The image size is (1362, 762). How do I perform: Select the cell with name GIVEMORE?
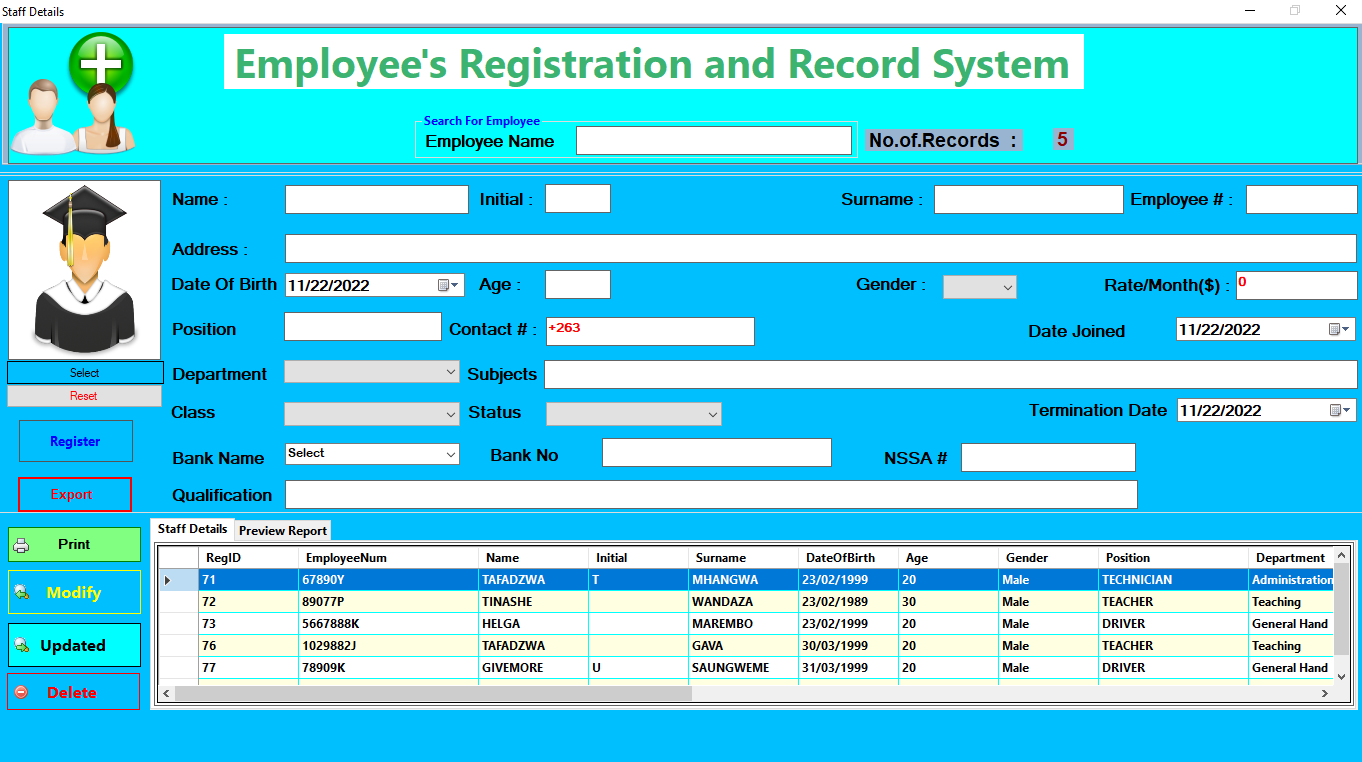click(533, 668)
